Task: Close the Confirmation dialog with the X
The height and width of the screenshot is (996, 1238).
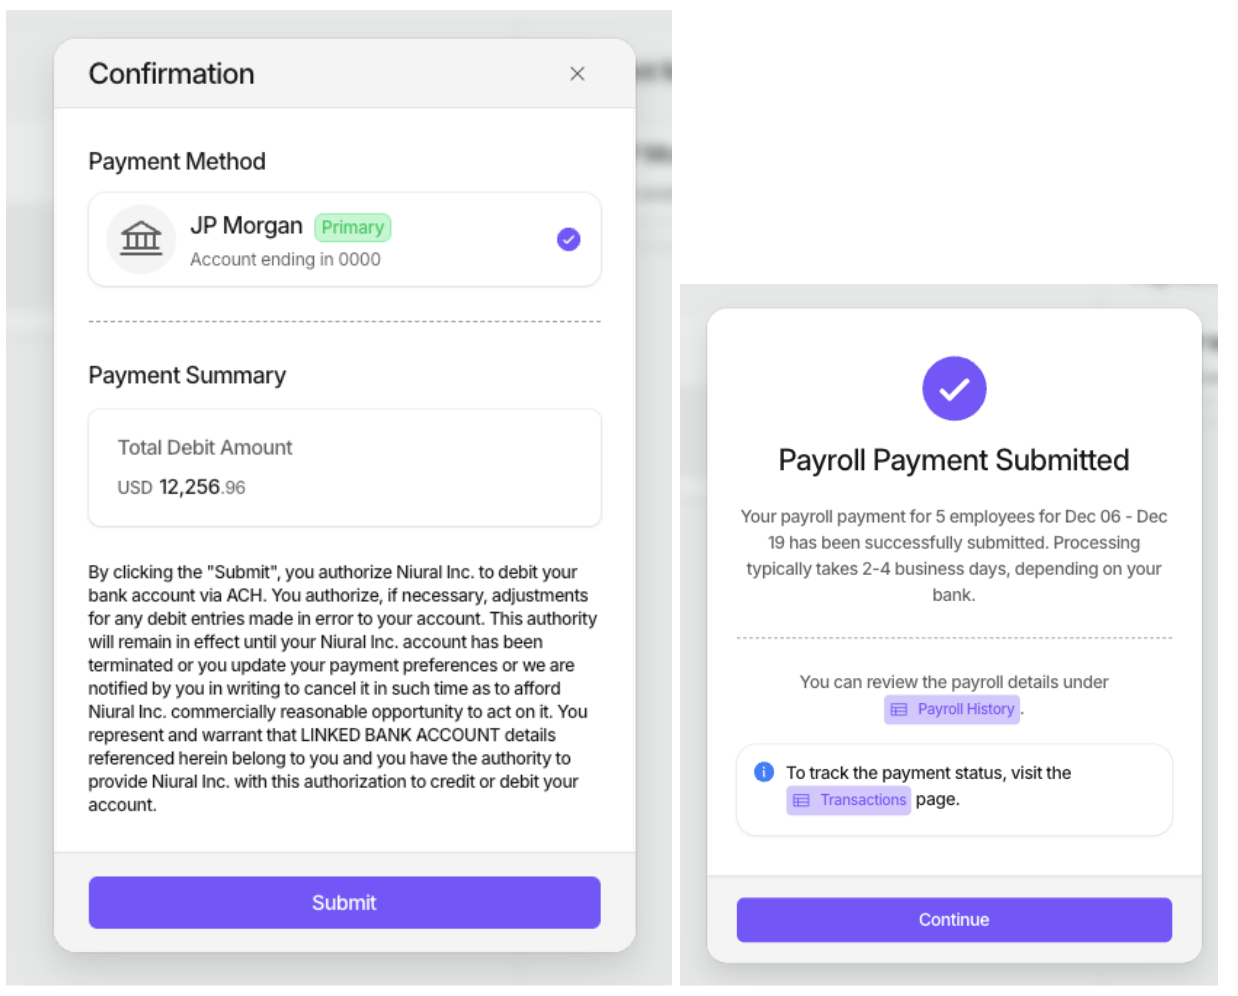Action: click(x=577, y=74)
